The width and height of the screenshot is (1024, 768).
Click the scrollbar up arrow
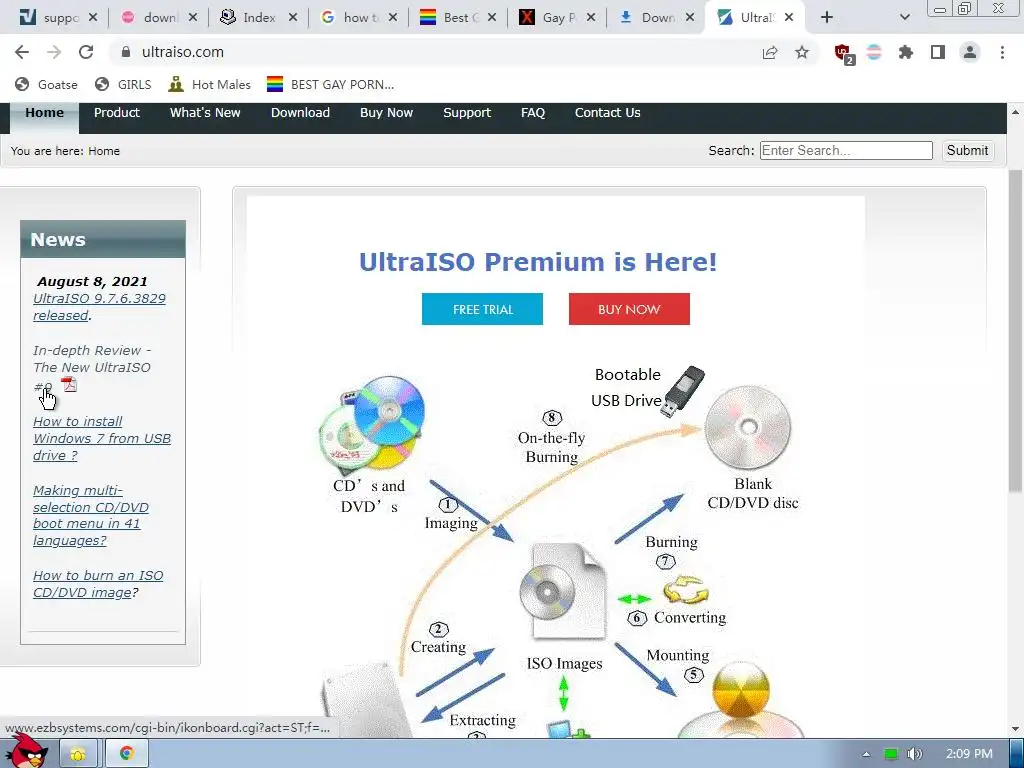[1015, 112]
